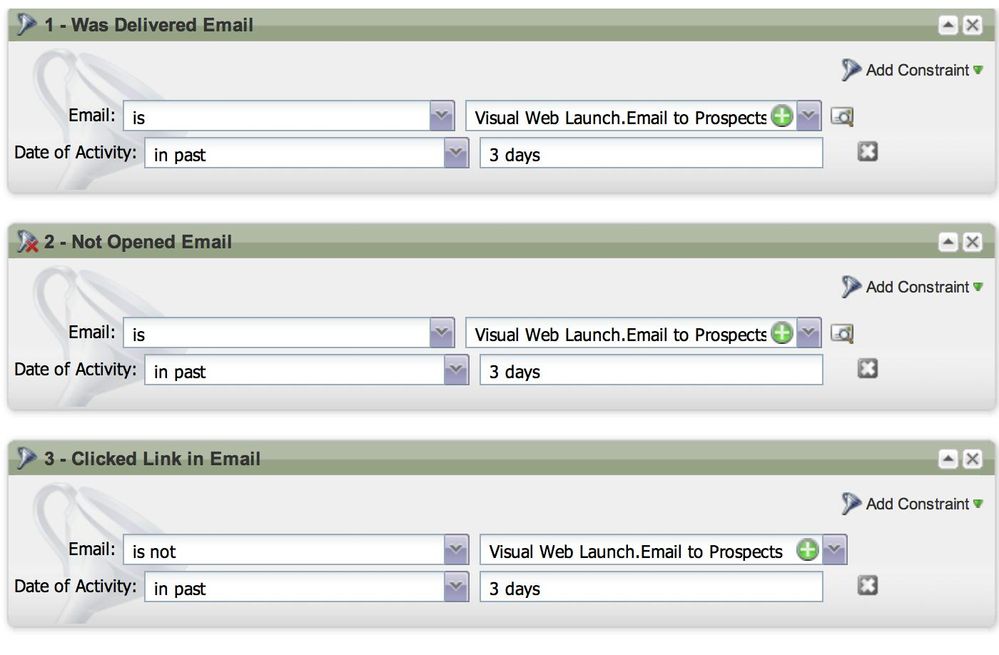Delete the Not Opened Email filter
Viewport: 999px width, 655px height.
pos(972,242)
